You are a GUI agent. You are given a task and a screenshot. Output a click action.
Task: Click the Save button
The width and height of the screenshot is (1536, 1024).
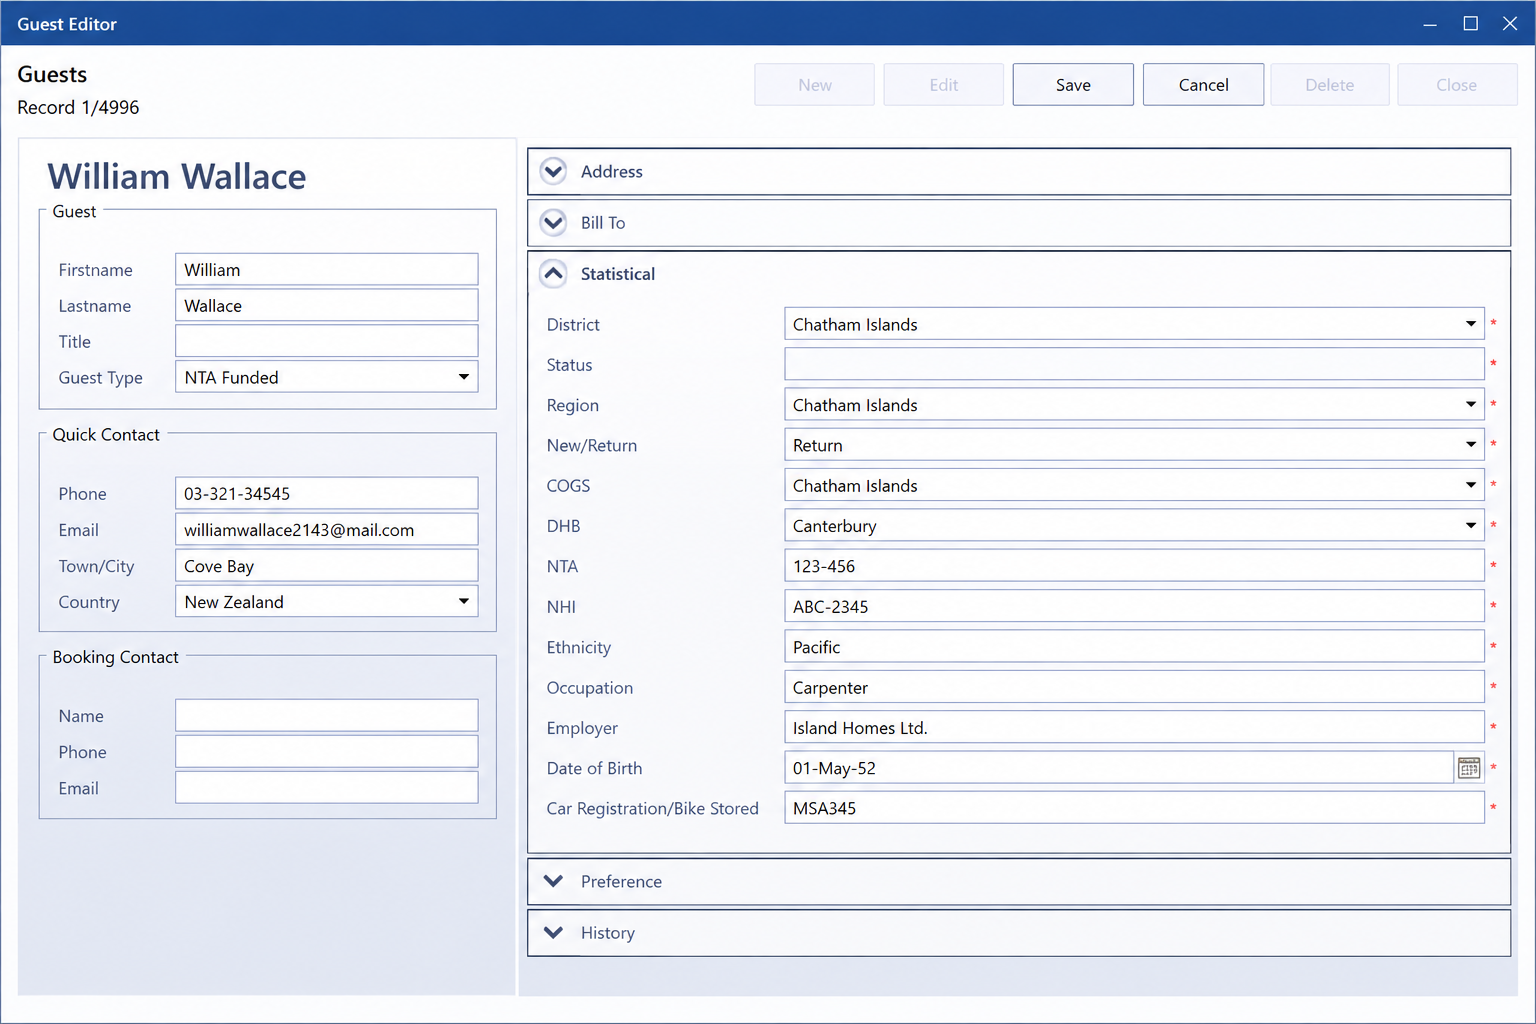pyautogui.click(x=1073, y=85)
